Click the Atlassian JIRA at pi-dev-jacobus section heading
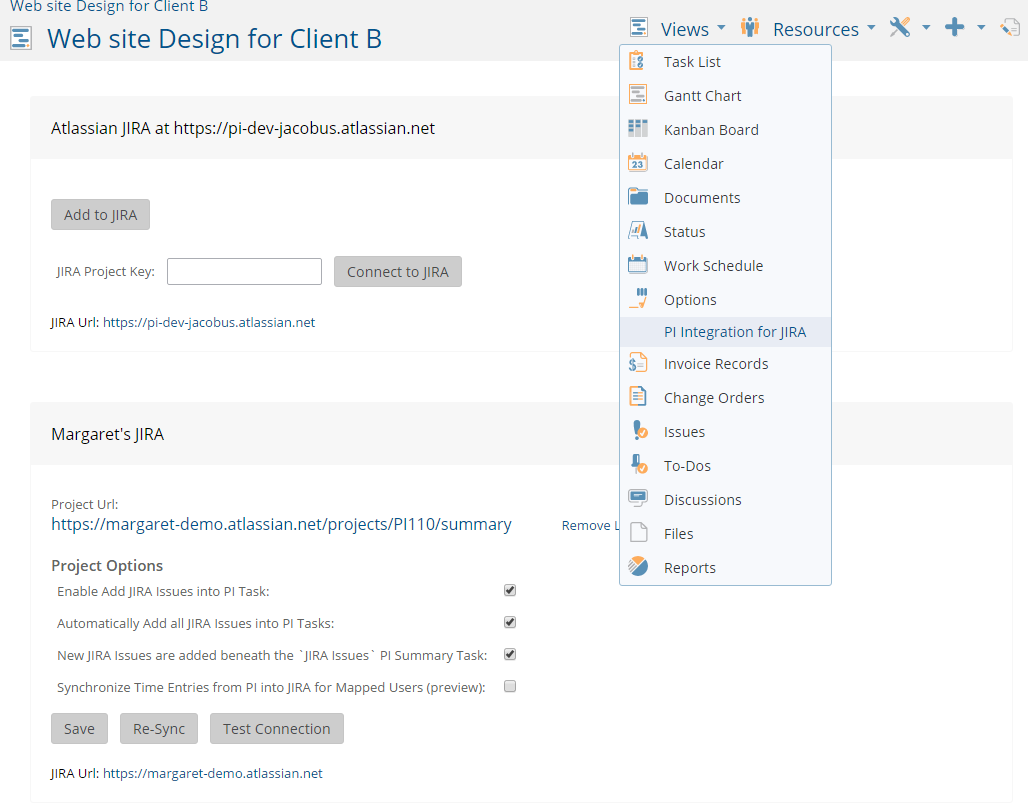The height and width of the screenshot is (805, 1028). [243, 128]
